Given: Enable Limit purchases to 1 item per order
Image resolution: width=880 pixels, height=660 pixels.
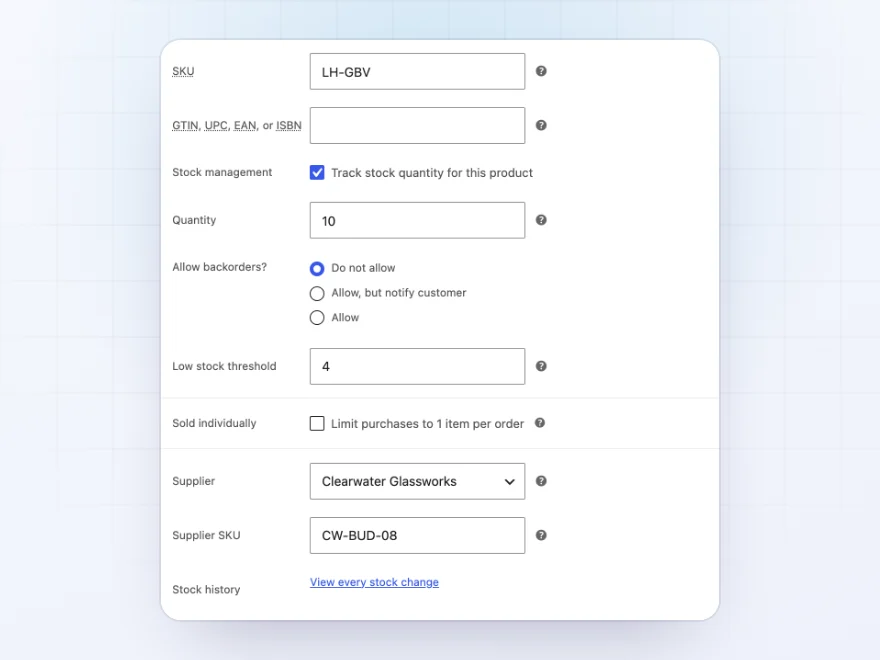Looking at the screenshot, I should (317, 423).
